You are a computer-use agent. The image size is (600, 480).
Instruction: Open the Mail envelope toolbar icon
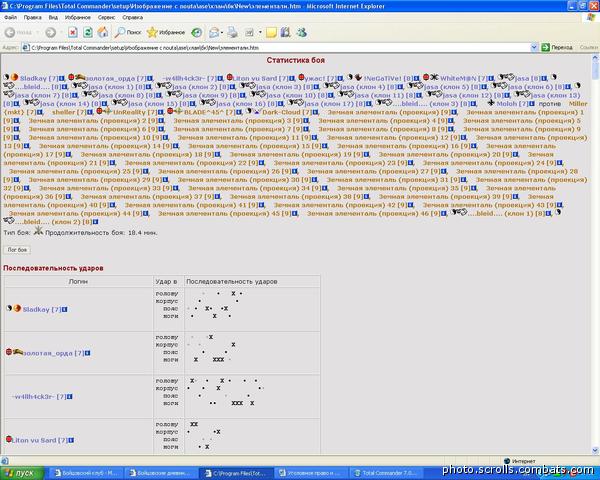point(214,33)
